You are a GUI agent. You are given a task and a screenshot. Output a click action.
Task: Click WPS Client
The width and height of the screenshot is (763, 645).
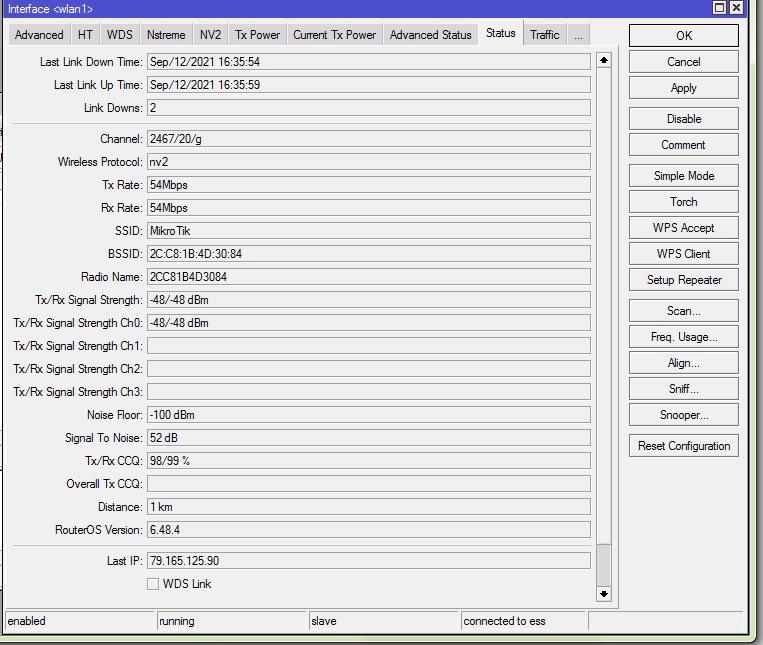coord(684,254)
